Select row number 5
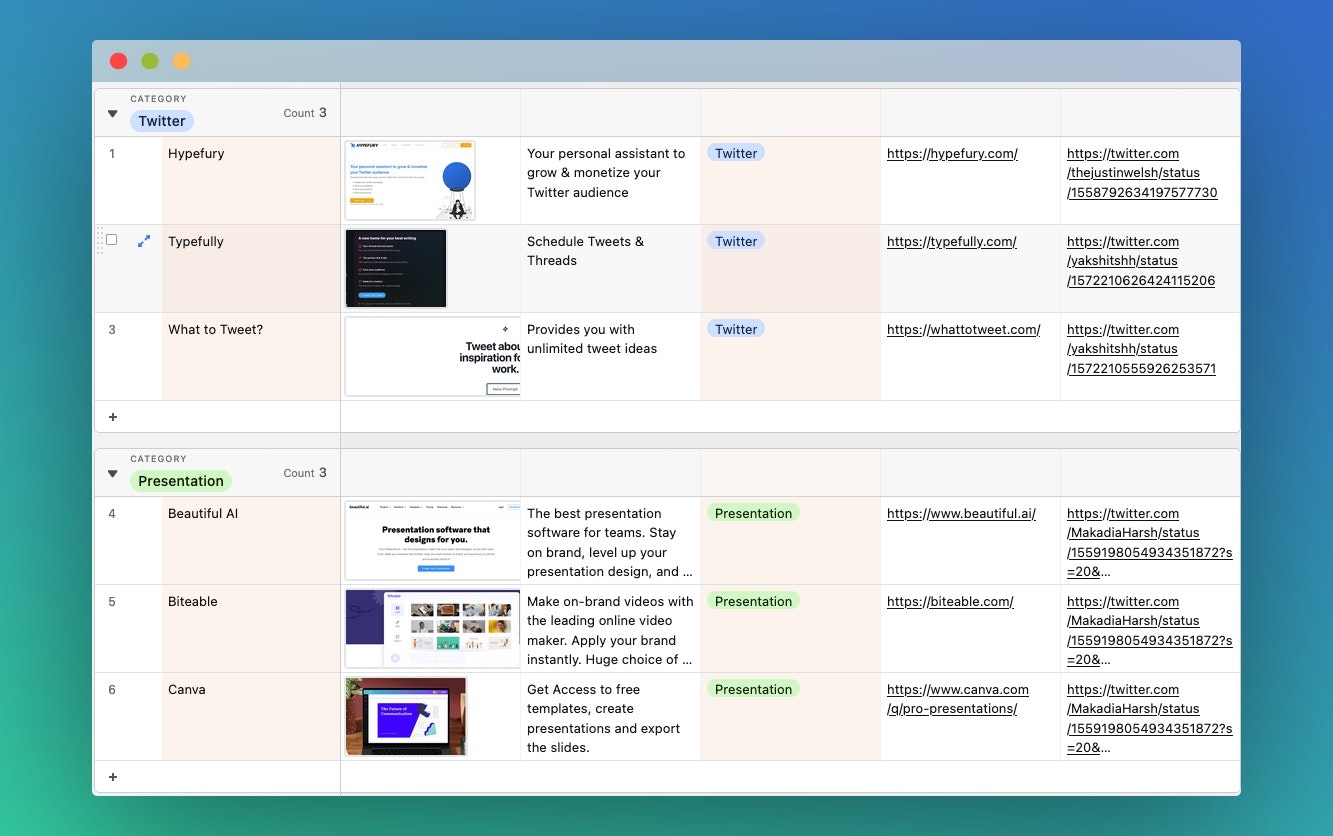Viewport: 1333px width, 836px height. click(x=112, y=602)
